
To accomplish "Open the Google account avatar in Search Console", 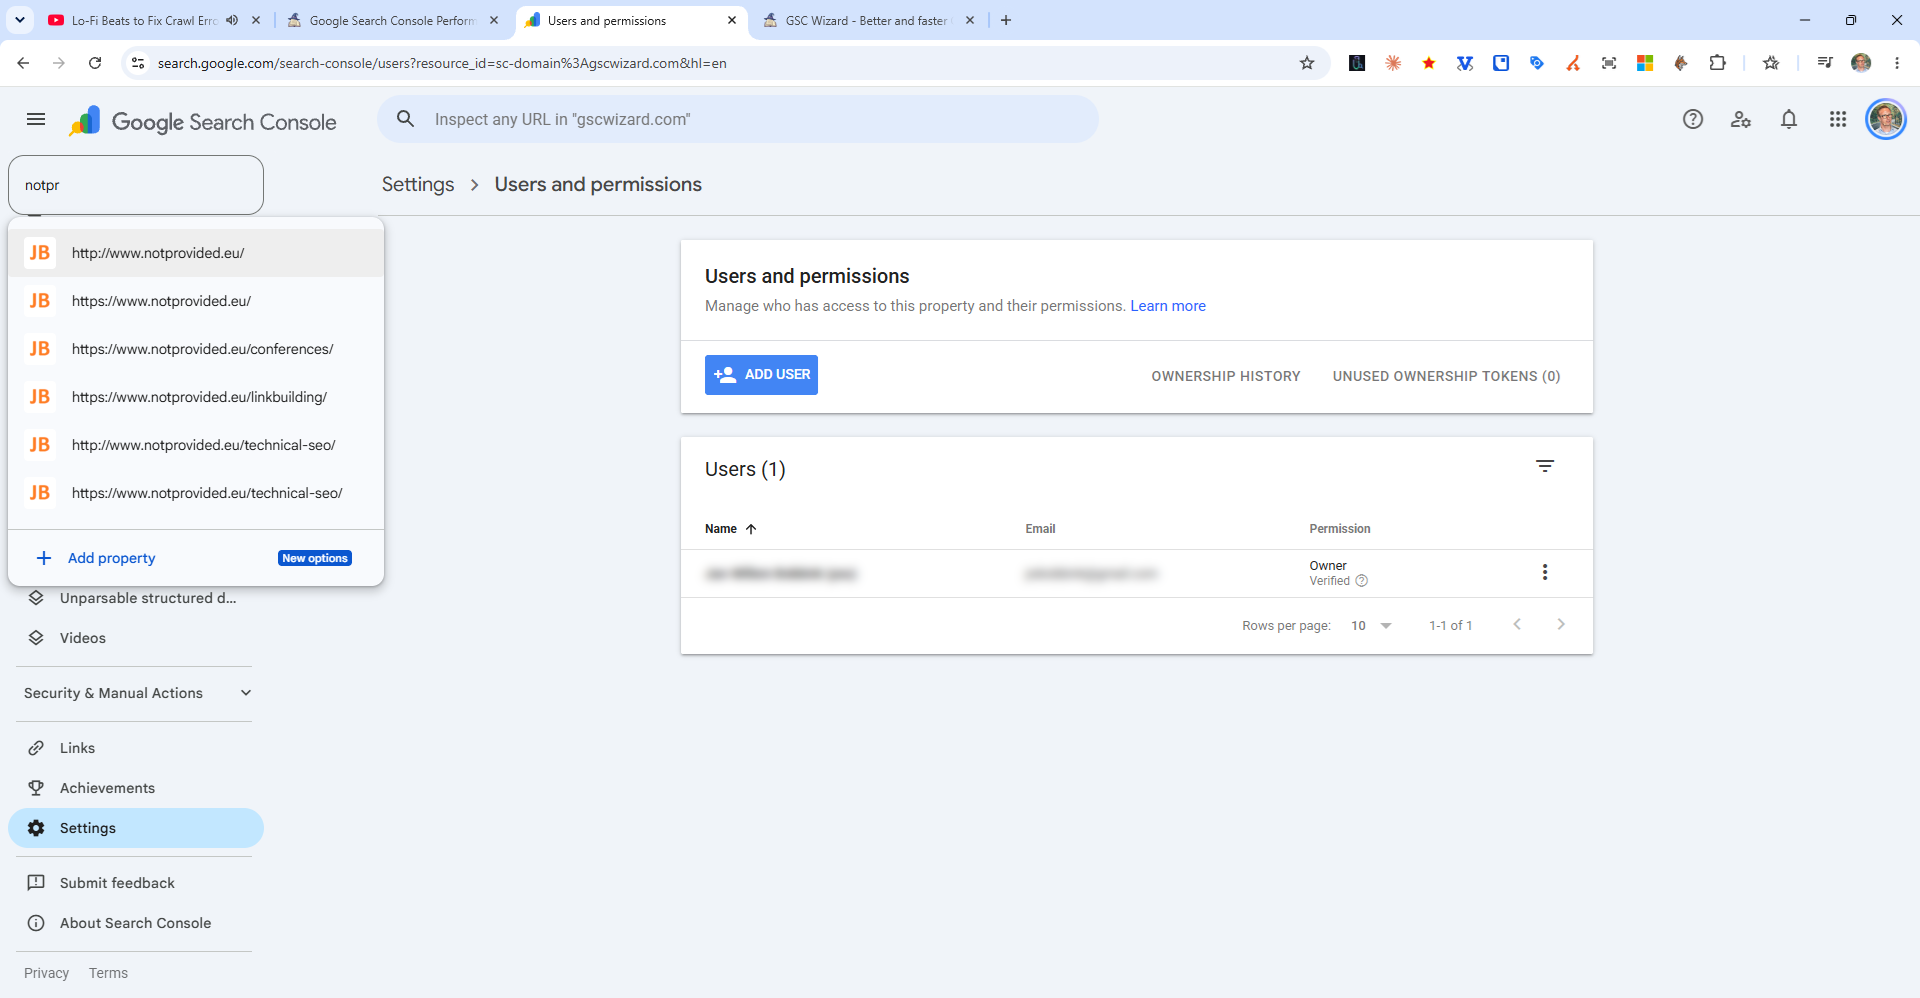I will point(1886,120).
